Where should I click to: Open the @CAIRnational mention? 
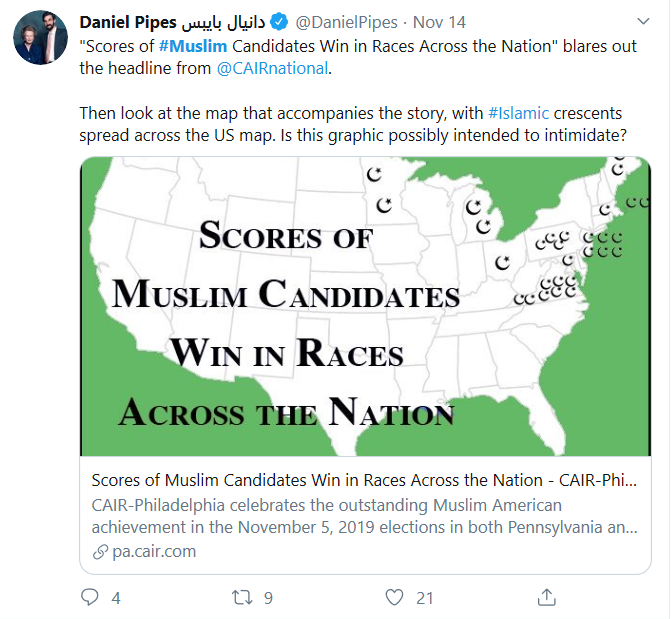pyautogui.click(x=272, y=69)
